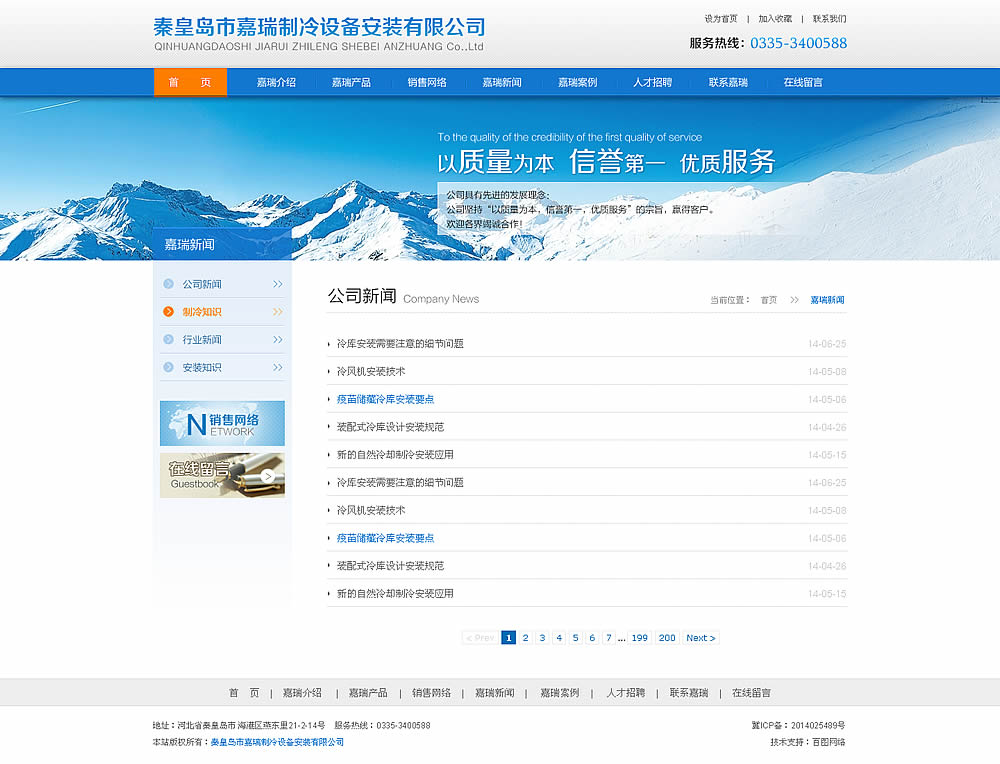Expand 安装知识 sidebar chevron

[x=277, y=368]
